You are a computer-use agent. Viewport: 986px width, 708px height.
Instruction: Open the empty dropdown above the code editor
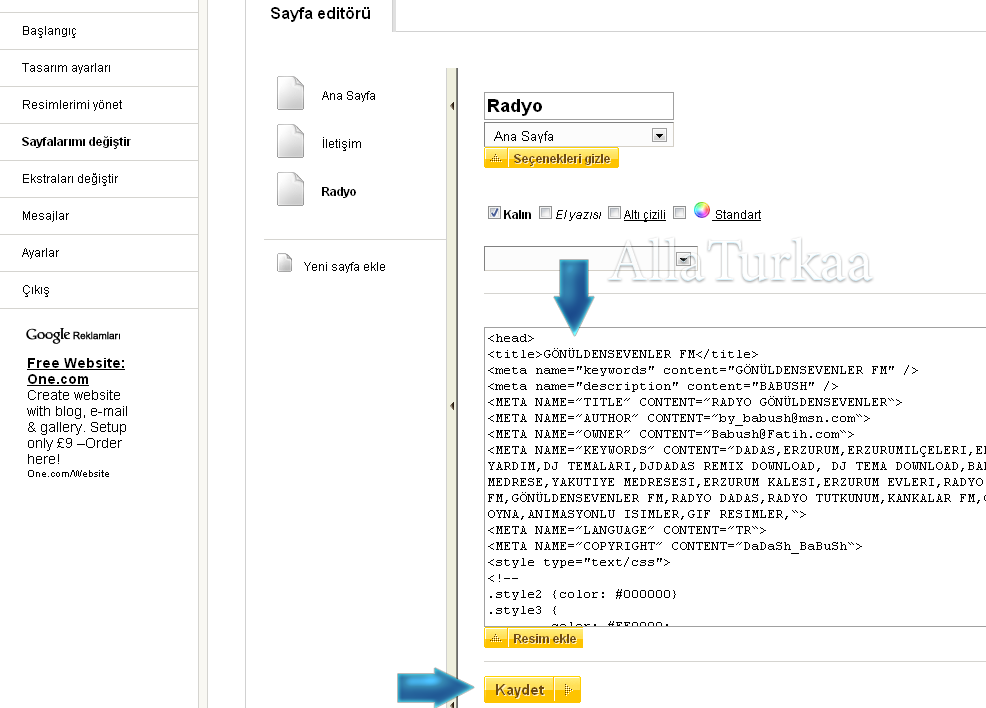[684, 259]
